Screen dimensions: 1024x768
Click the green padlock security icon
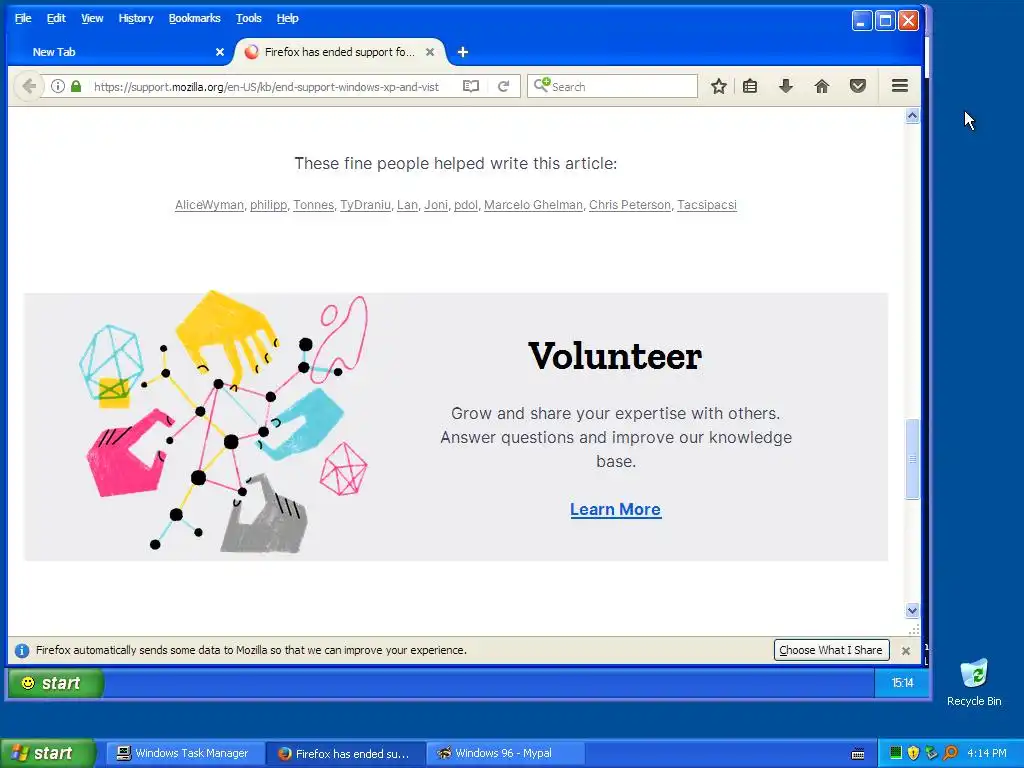click(76, 86)
